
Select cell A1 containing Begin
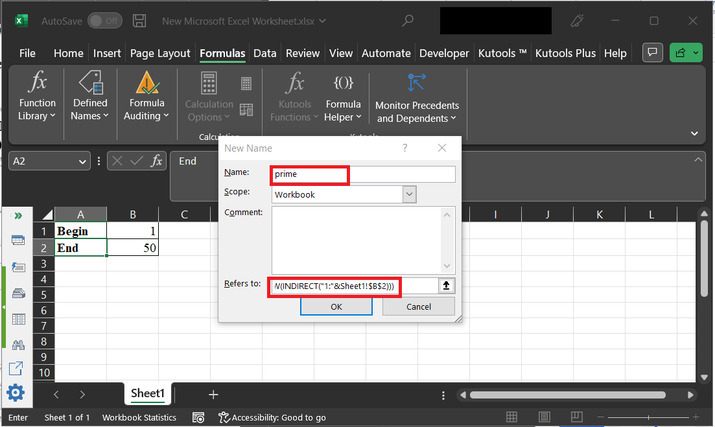(80, 231)
